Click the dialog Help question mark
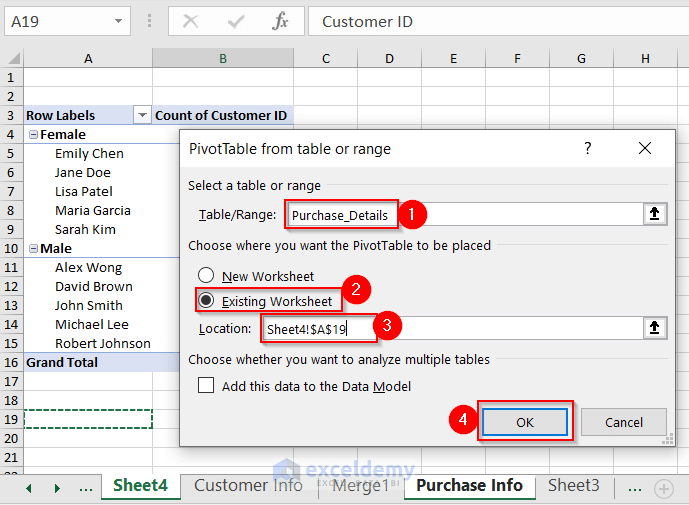This screenshot has height=505, width=689. pyautogui.click(x=587, y=149)
